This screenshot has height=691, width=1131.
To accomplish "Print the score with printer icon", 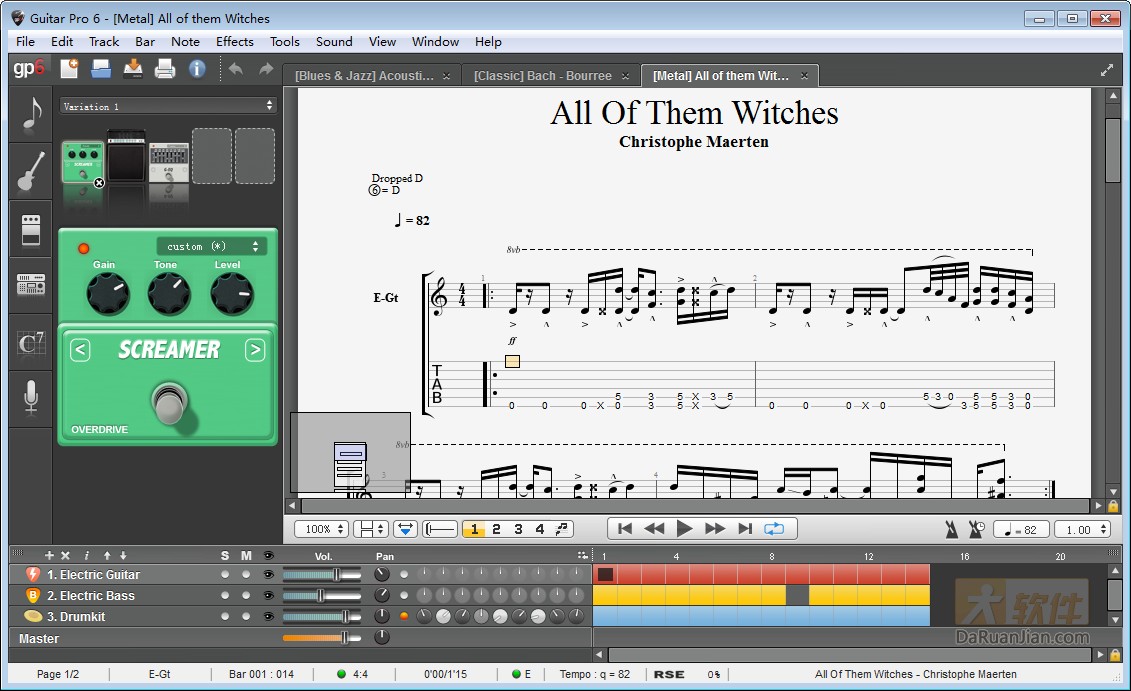I will [x=165, y=69].
